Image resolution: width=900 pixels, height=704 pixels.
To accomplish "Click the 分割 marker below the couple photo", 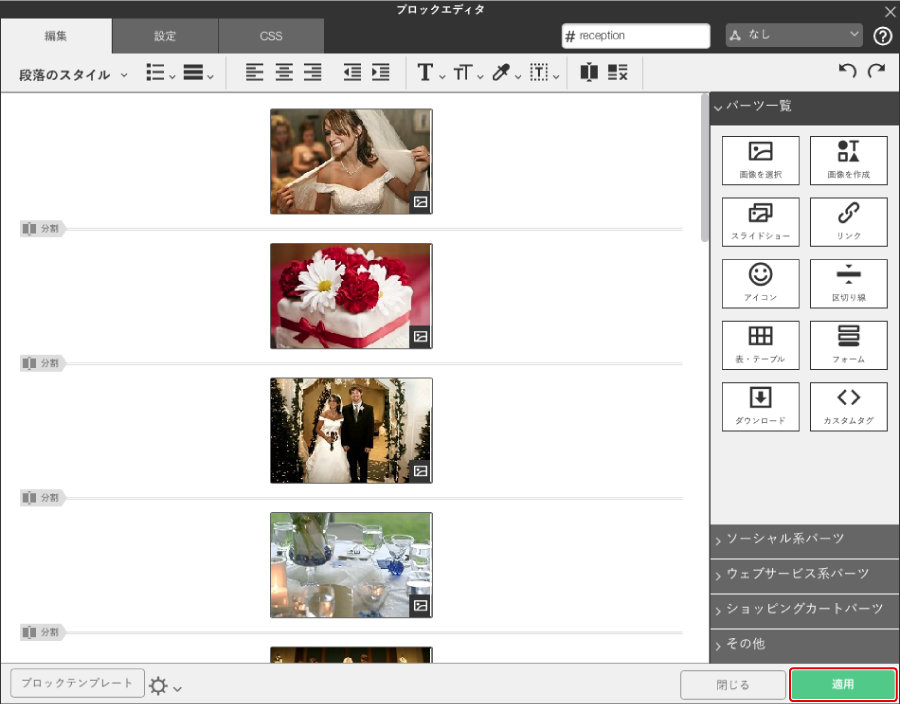I will tap(42, 498).
